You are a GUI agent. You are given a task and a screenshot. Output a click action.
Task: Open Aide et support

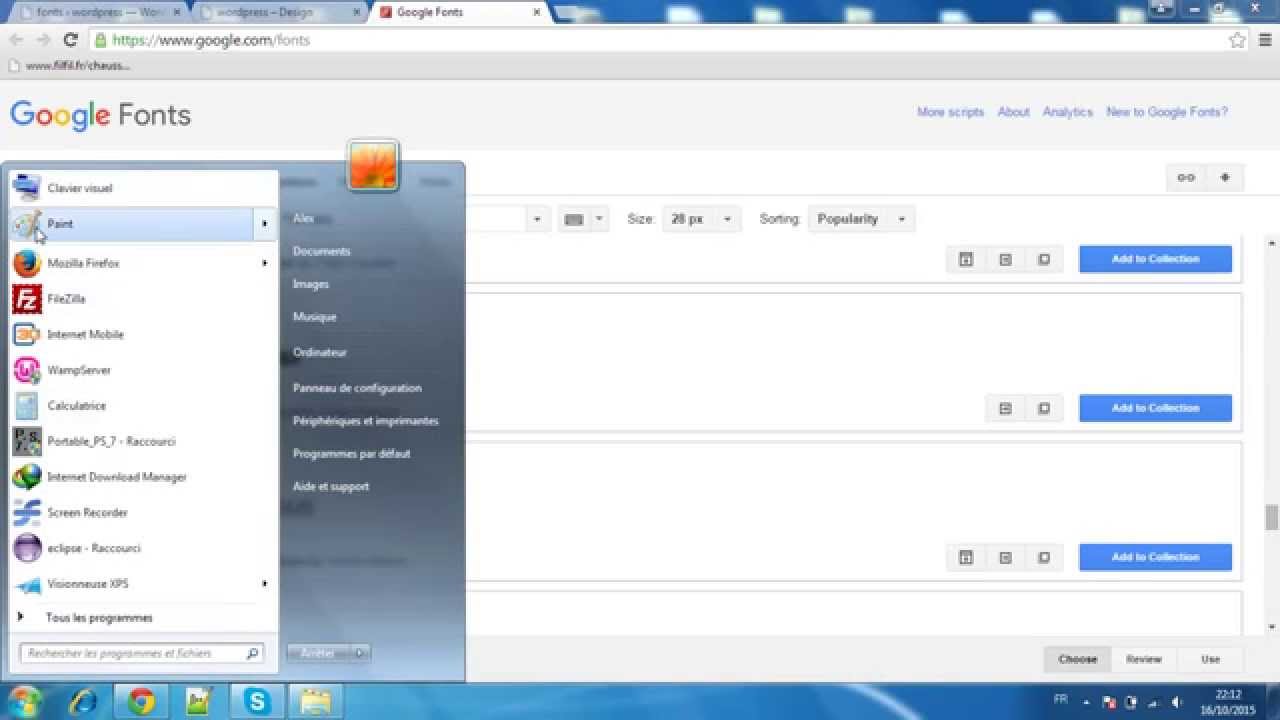point(331,486)
